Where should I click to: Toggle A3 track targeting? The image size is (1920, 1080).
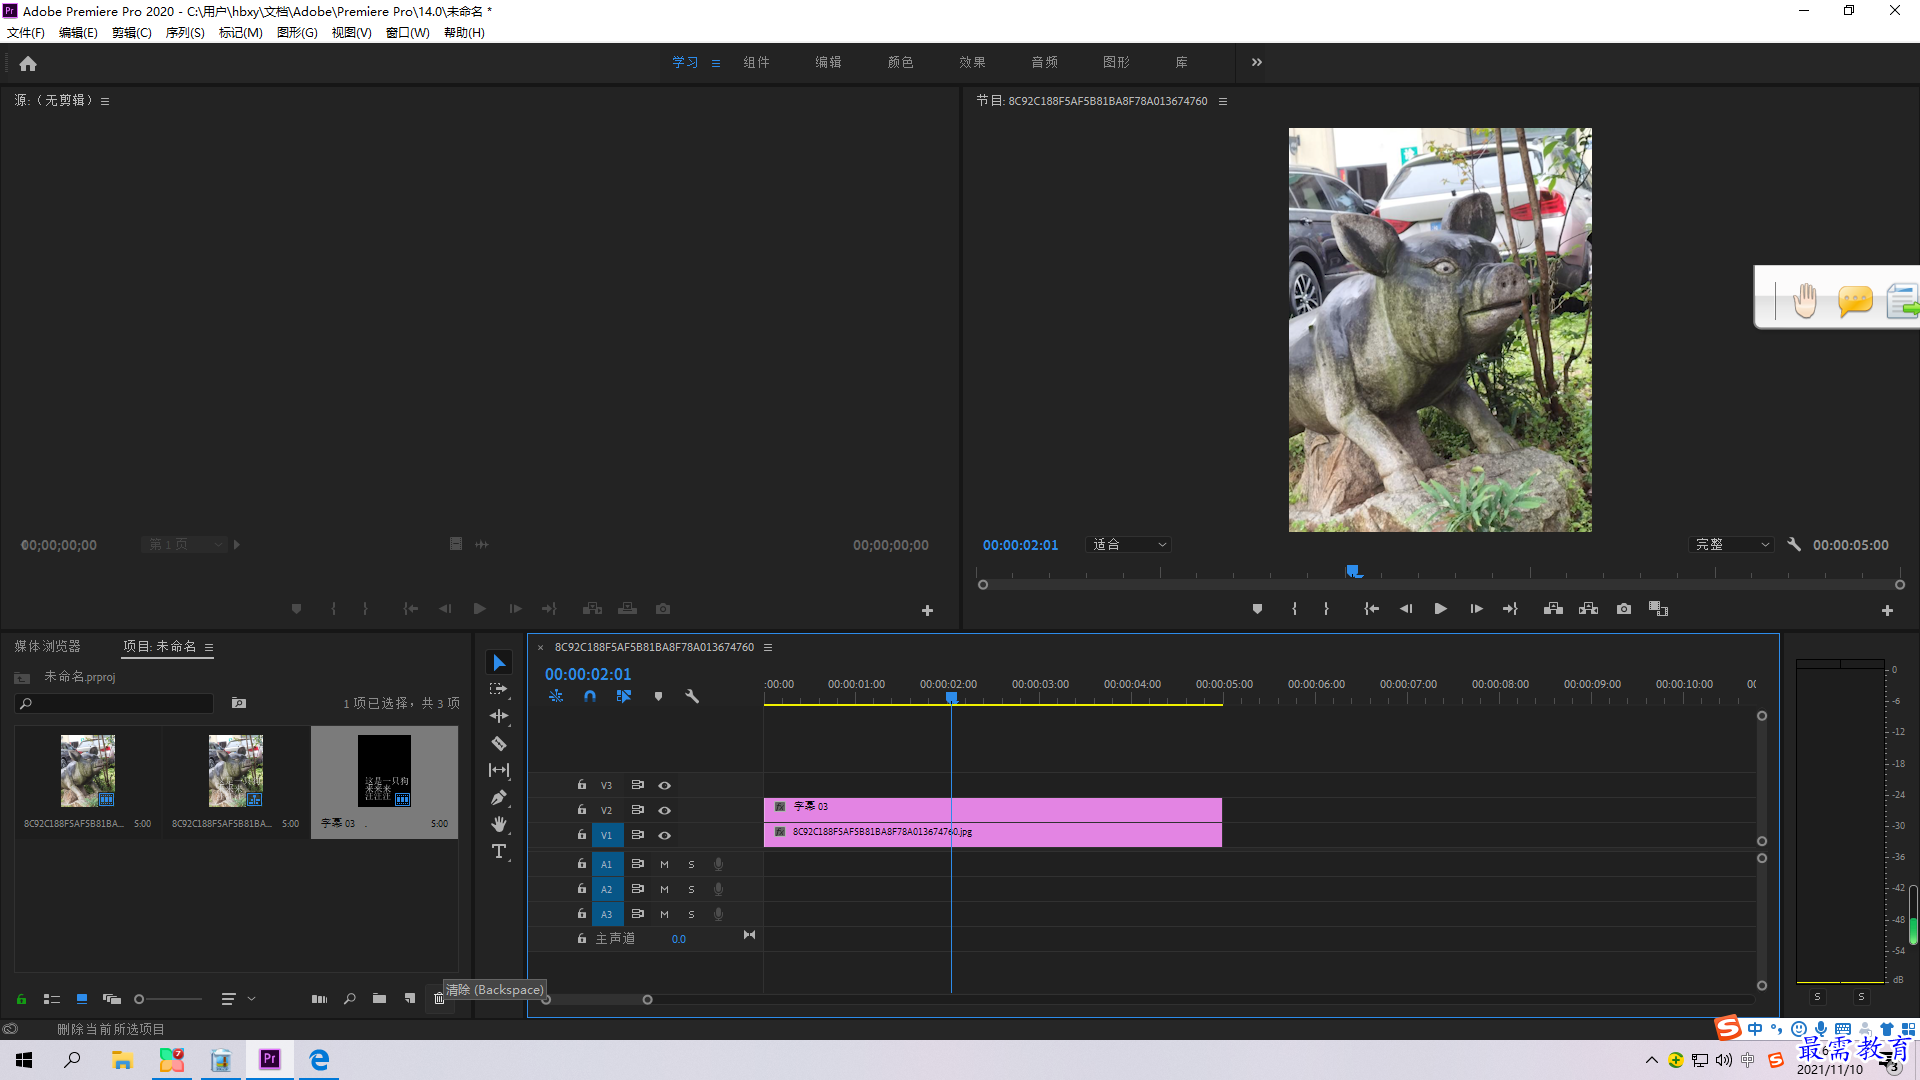606,914
